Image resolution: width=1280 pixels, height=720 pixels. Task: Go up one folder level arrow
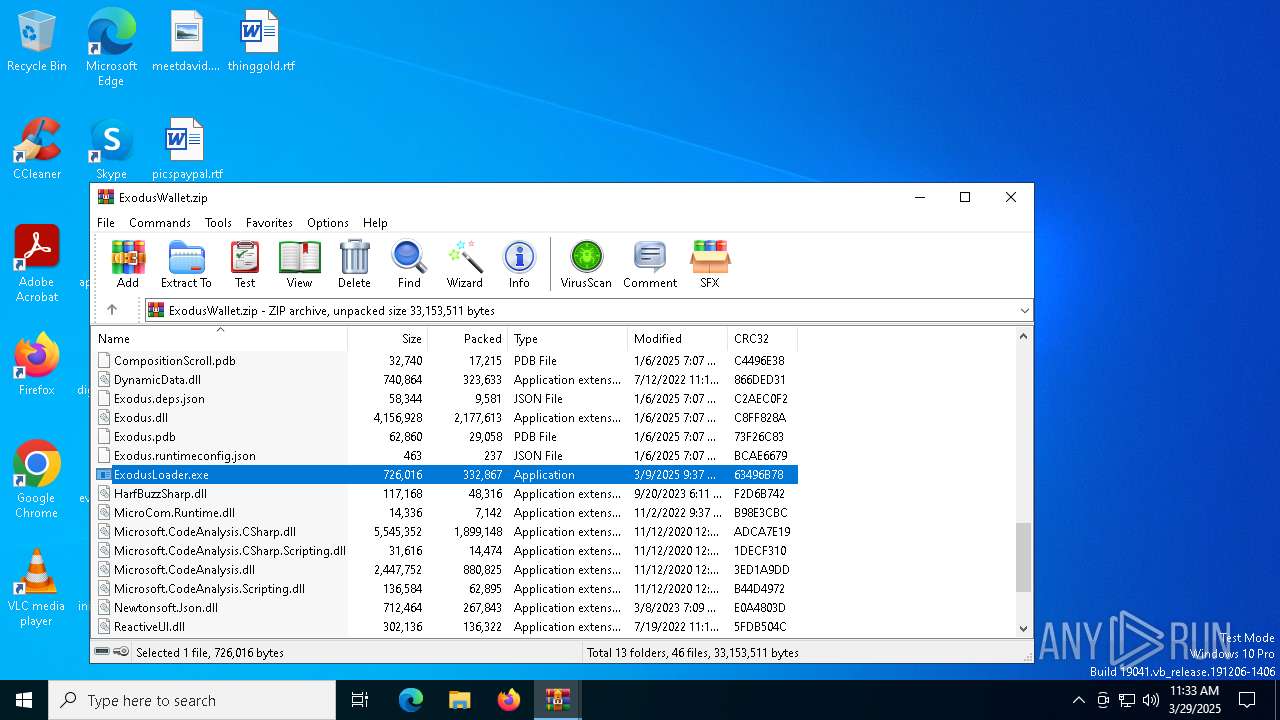(112, 310)
